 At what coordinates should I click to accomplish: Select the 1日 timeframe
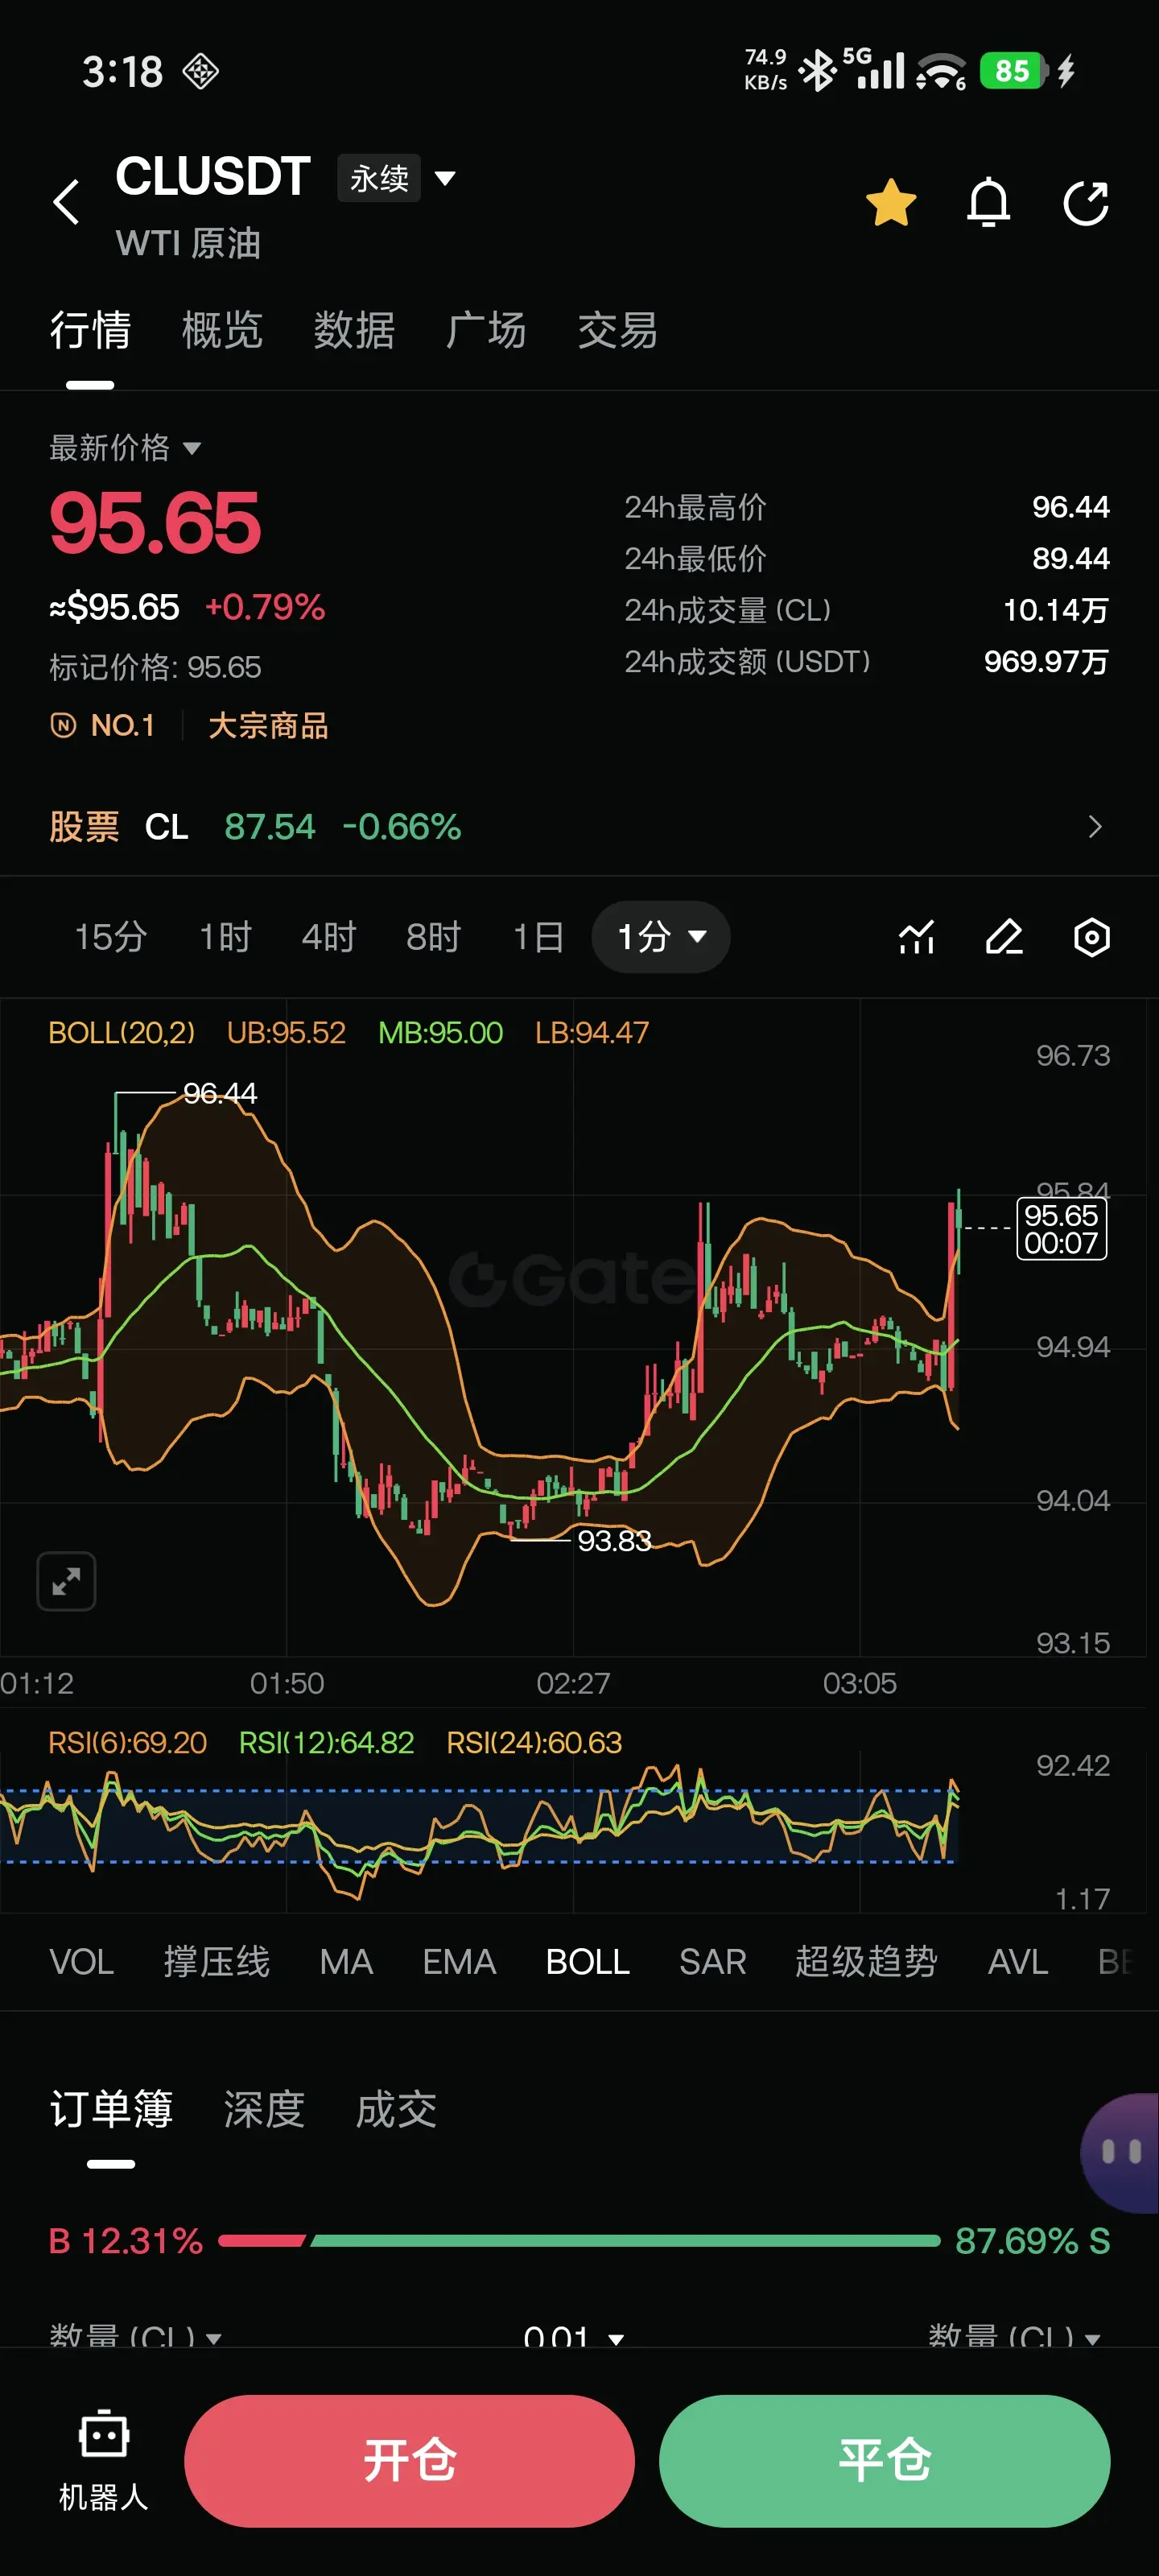click(538, 937)
